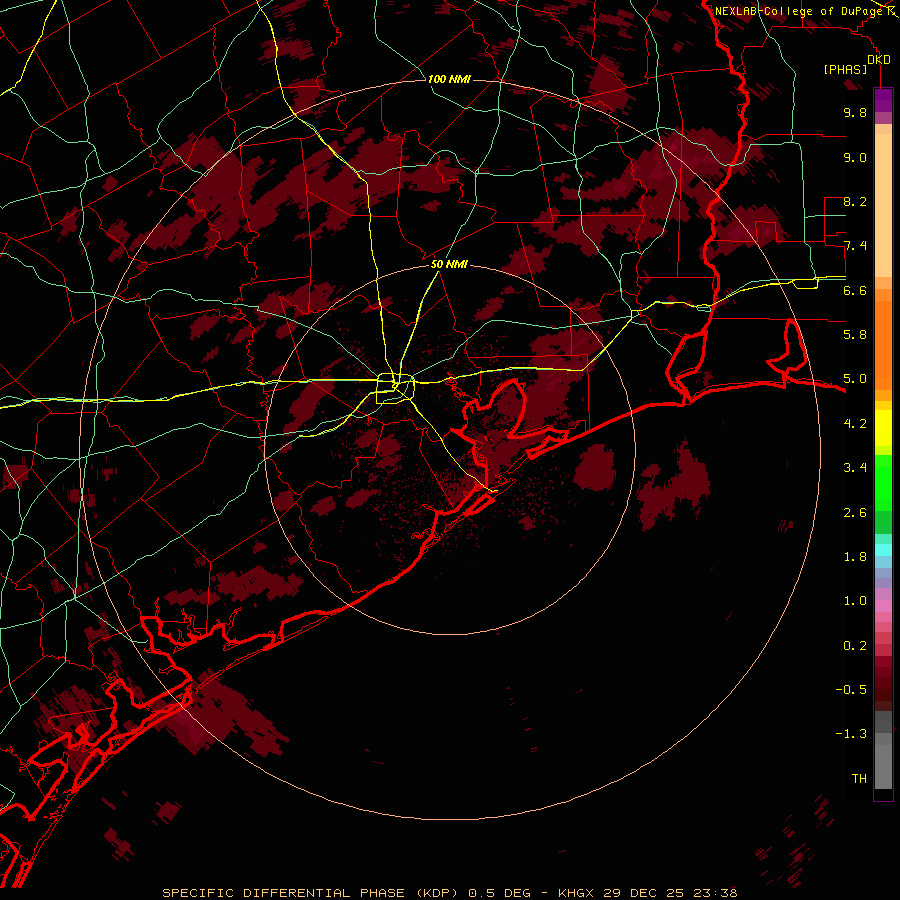This screenshot has height=900, width=900.
Task: Click the Specific Differential Phase caption at bottom
Action: click(x=449, y=893)
